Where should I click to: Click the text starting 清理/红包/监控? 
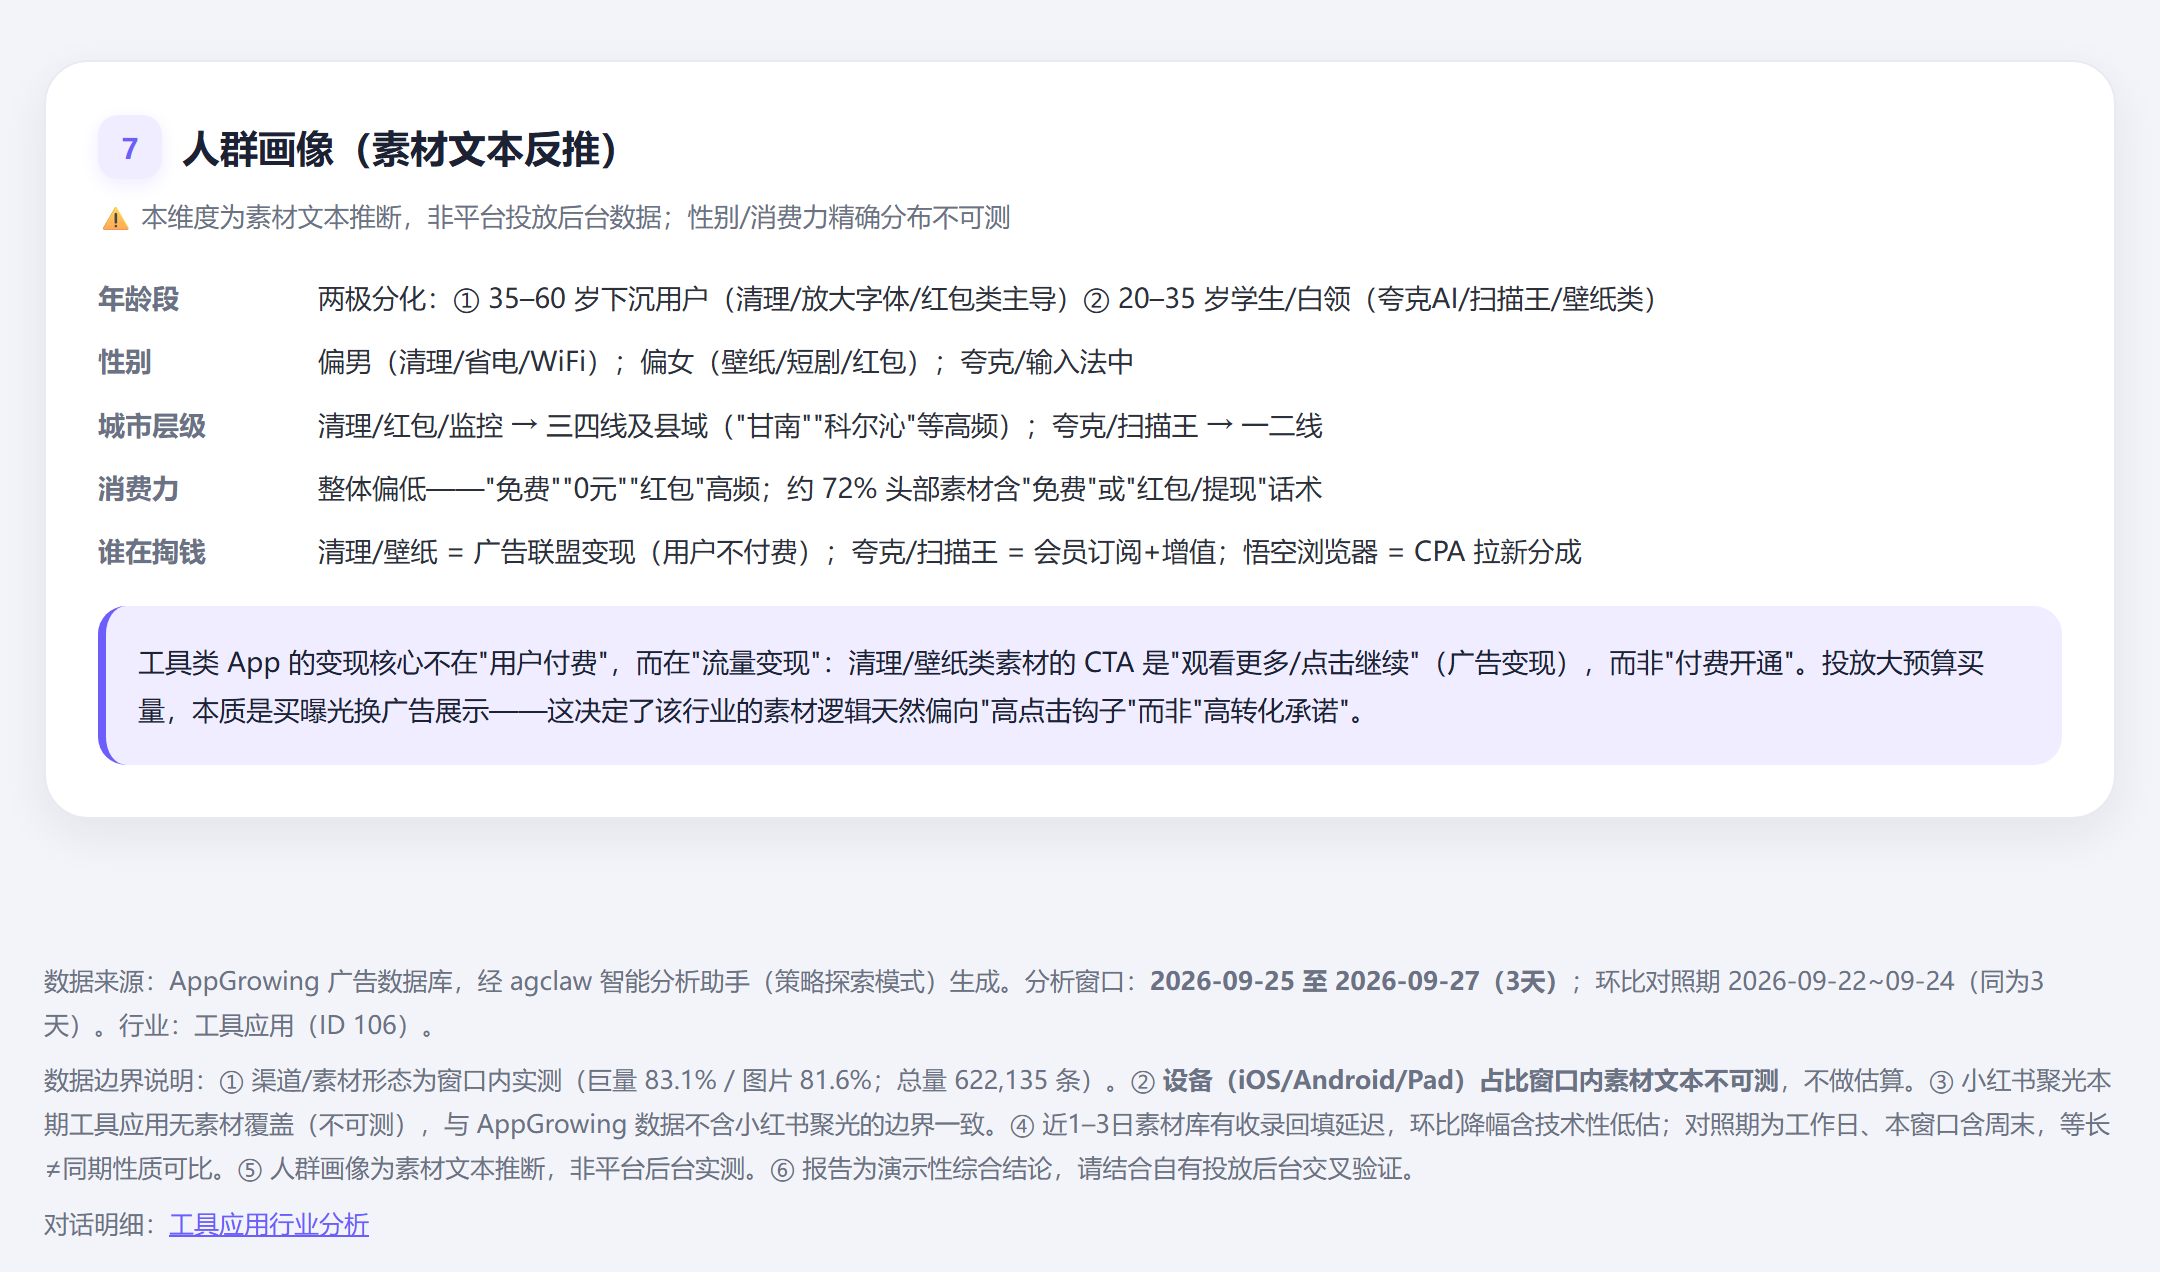click(820, 426)
